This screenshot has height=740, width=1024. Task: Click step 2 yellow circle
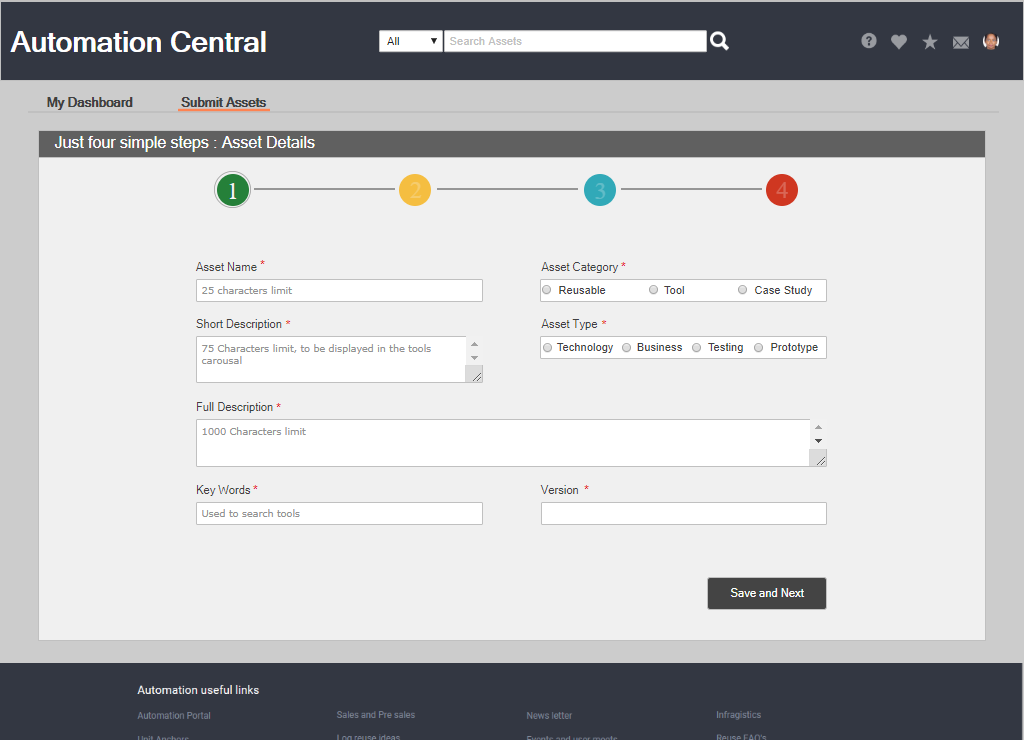[x=415, y=190]
